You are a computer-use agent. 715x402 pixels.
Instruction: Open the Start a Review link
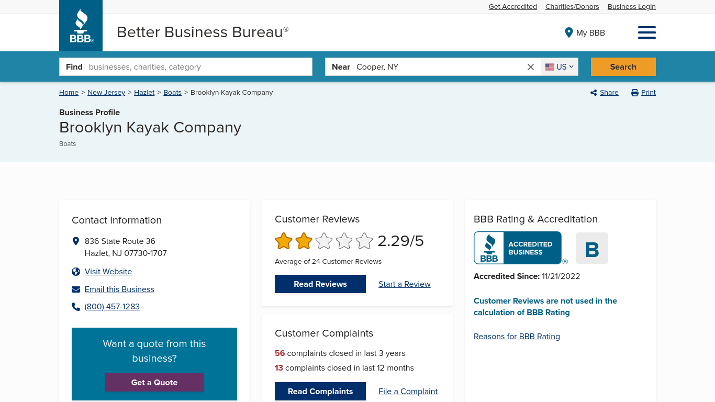[x=404, y=284]
